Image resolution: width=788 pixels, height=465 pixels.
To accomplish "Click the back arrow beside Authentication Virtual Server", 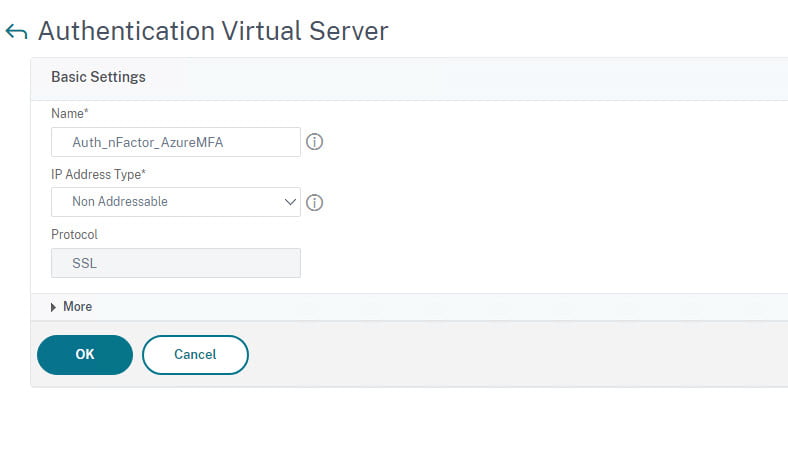I will 16,32.
